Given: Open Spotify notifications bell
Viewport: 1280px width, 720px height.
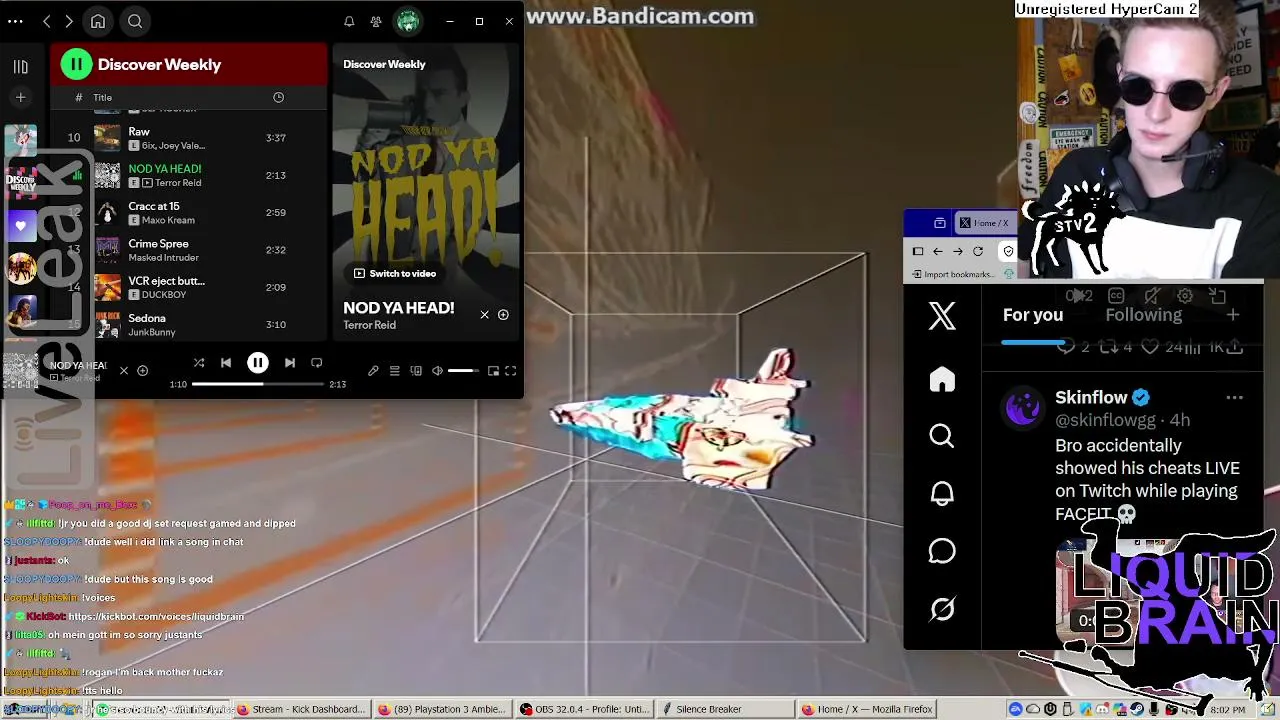Looking at the screenshot, I should [x=349, y=21].
